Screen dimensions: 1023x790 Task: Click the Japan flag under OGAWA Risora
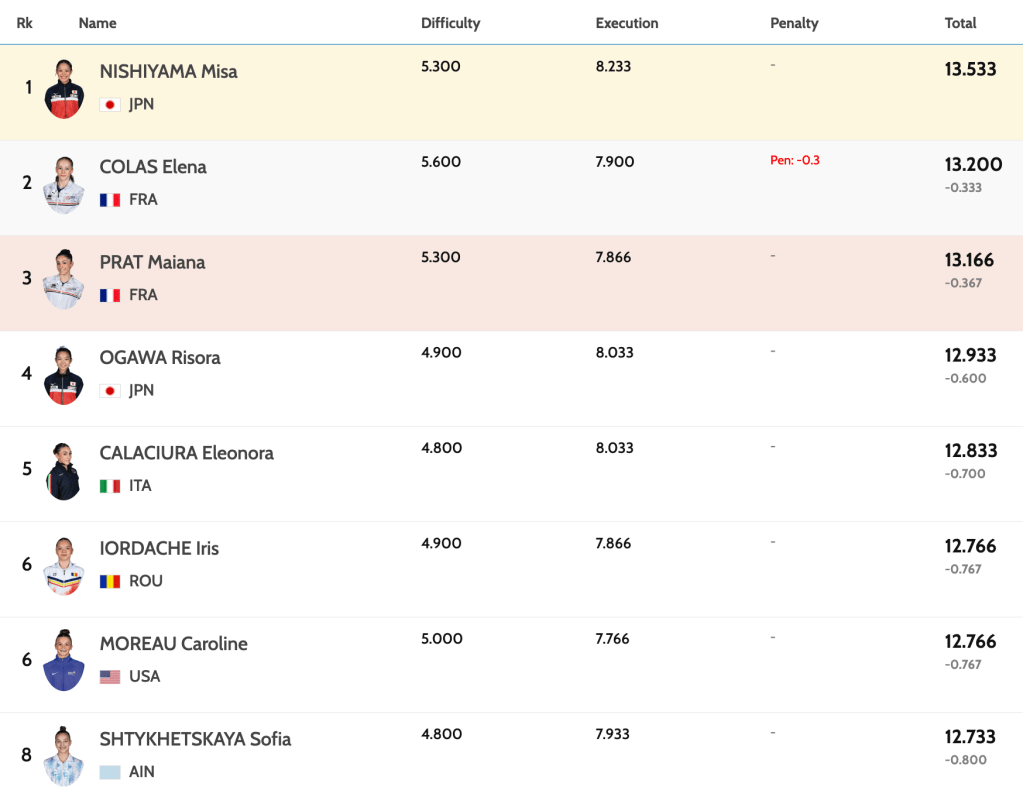pos(110,391)
